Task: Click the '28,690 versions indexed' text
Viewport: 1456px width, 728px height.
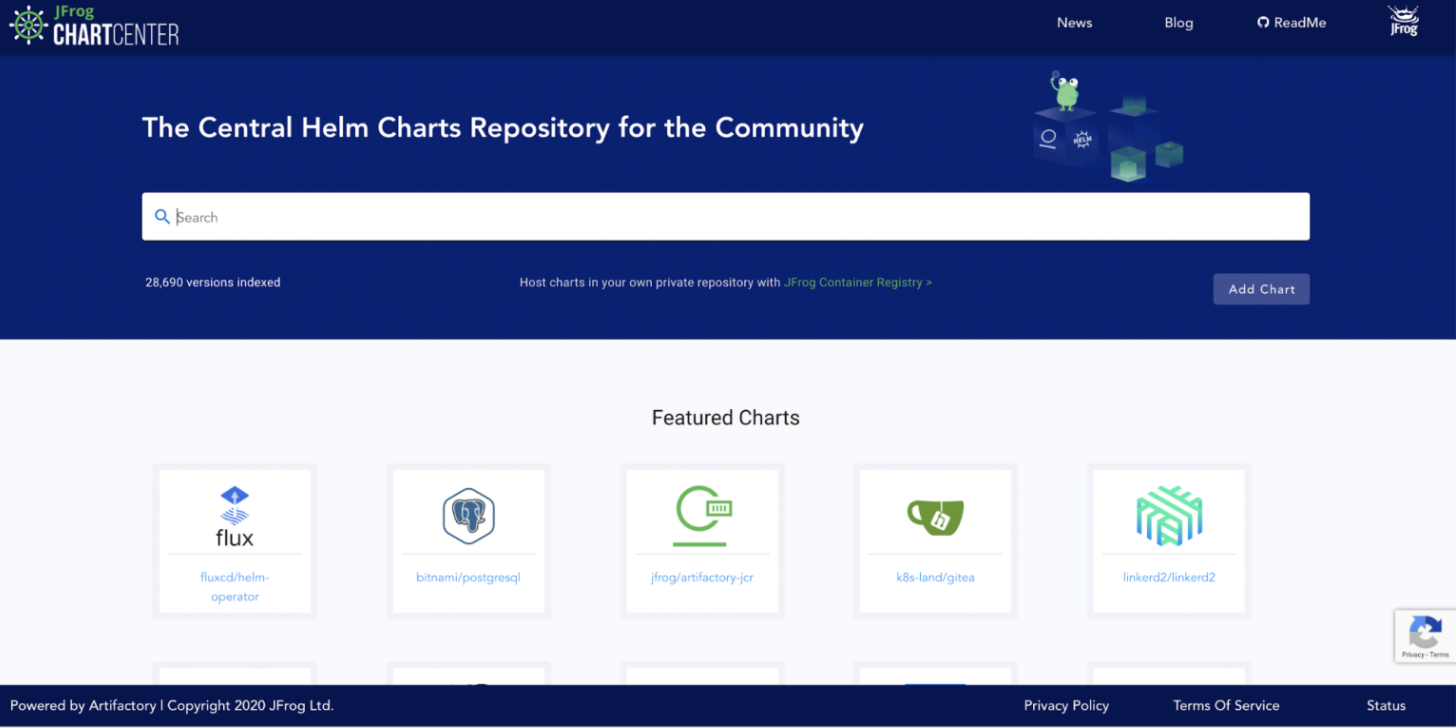Action: [x=213, y=283]
